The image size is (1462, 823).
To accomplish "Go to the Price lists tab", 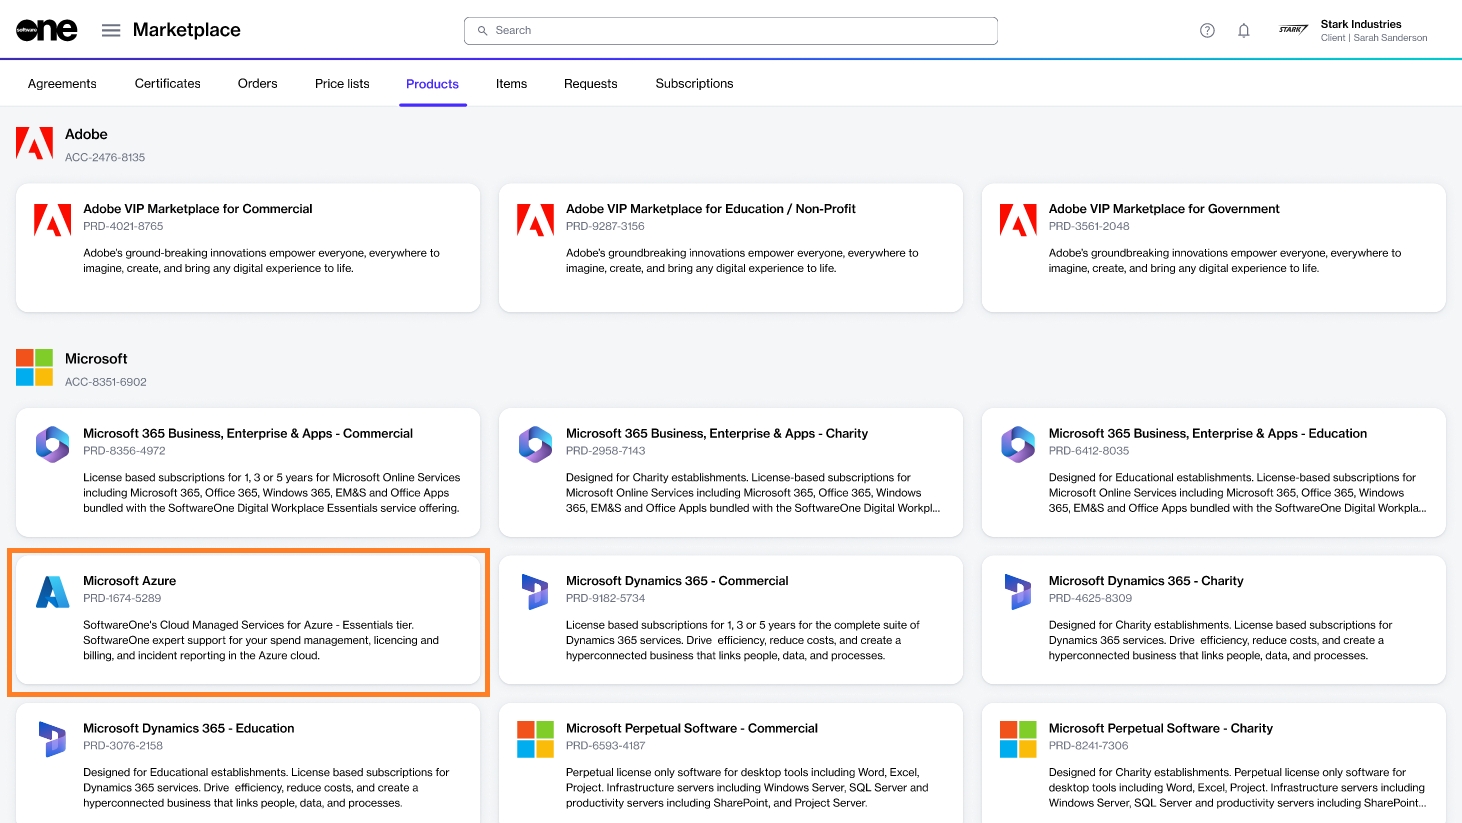I will tap(342, 84).
